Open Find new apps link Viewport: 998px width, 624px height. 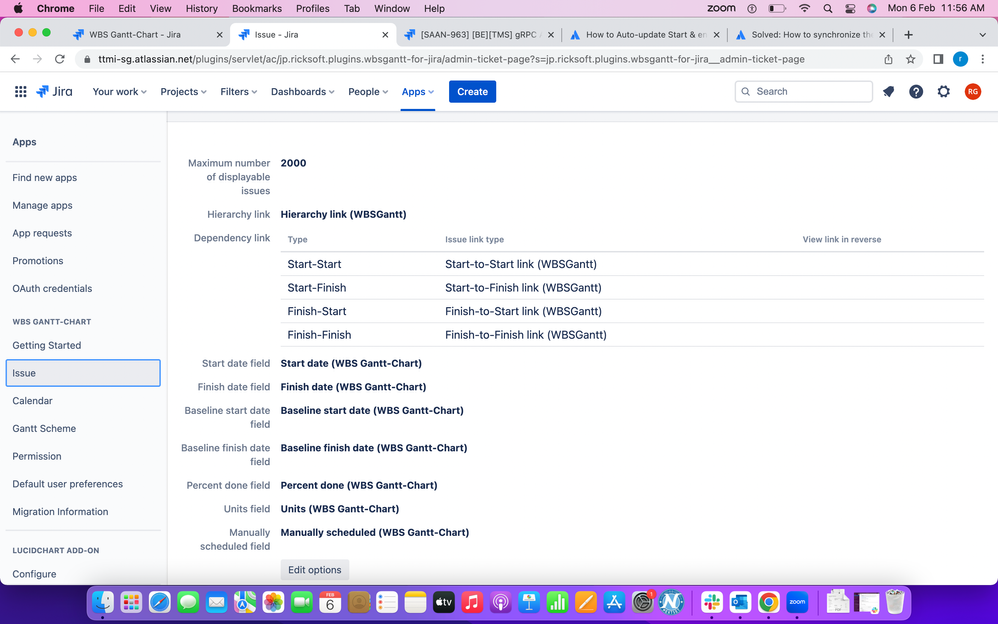pos(45,178)
